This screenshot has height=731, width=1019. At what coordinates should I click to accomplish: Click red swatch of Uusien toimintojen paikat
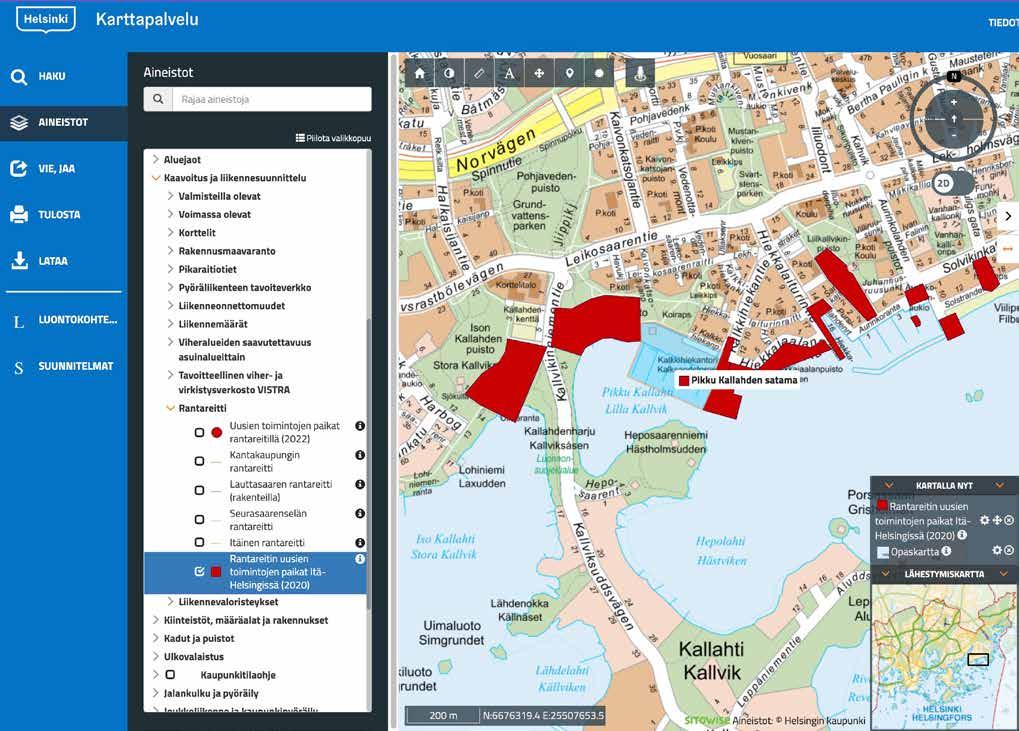[217, 432]
